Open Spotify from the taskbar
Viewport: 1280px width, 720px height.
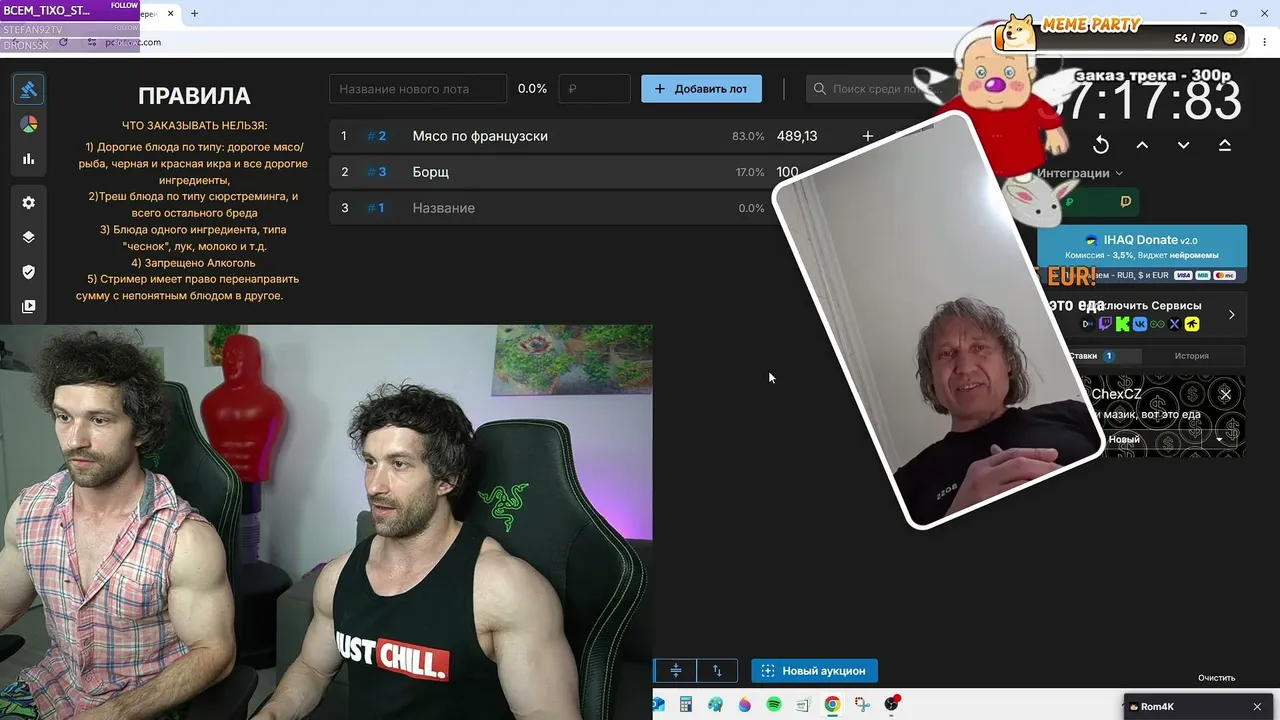point(774,705)
